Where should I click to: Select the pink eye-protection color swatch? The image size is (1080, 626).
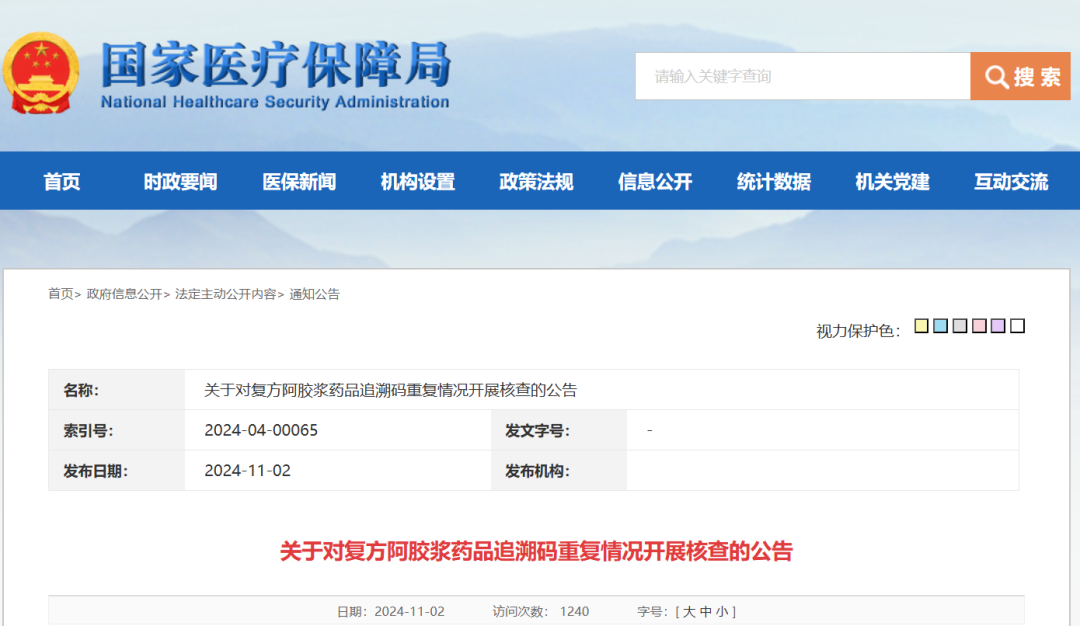[979, 326]
